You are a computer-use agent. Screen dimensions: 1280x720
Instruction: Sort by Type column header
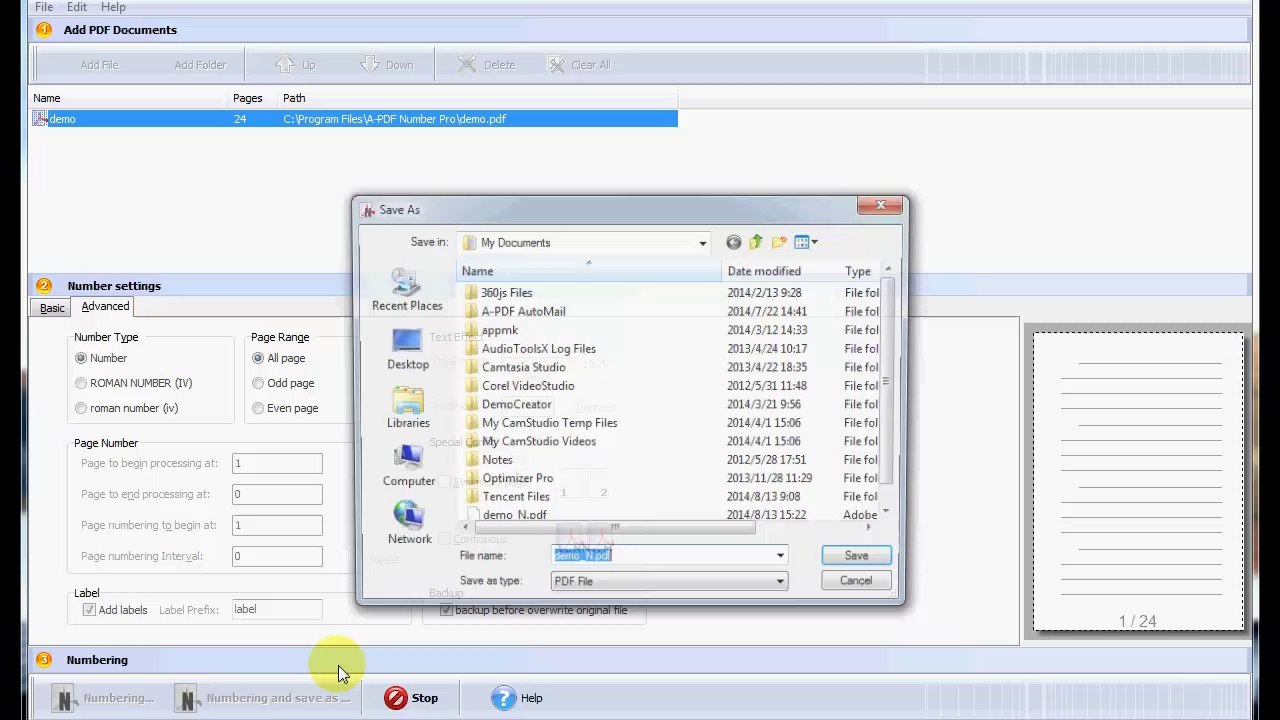pos(860,271)
